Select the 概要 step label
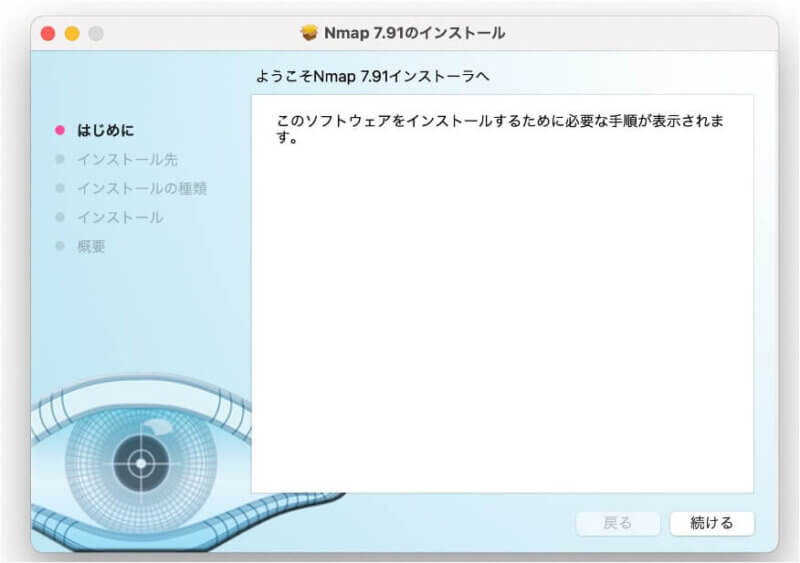 (91, 246)
